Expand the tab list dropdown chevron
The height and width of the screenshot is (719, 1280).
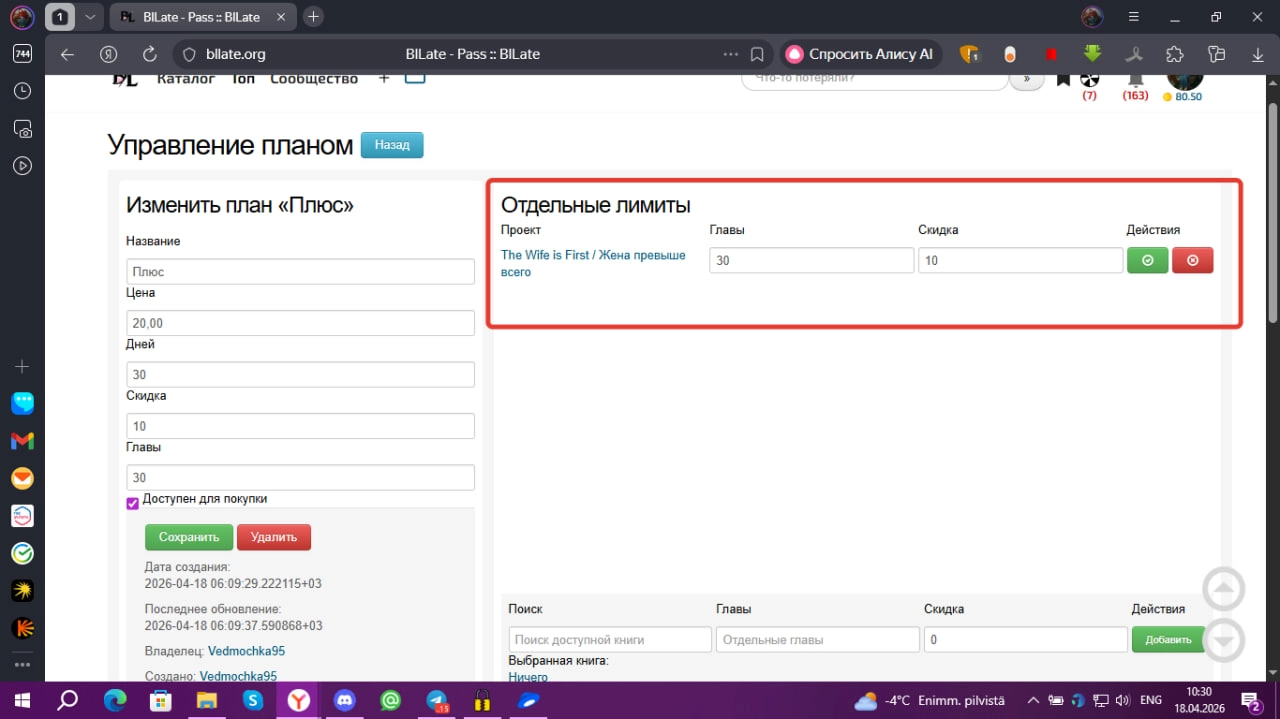coord(91,17)
